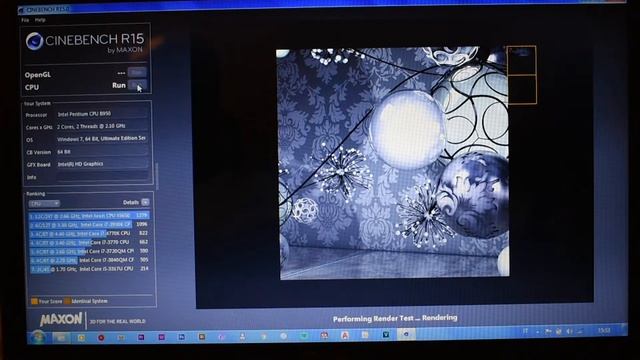Click the taskbar clock
This screenshot has width=640, height=360.
(604, 330)
